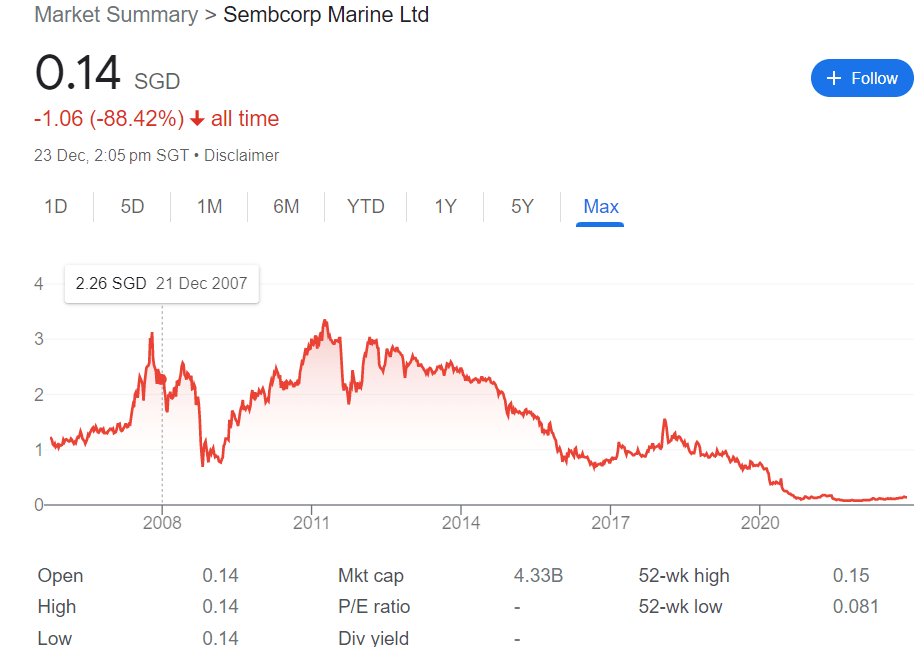Click the 2014 label on time axis
The width and height of the screenshot is (923, 647).
(x=461, y=523)
